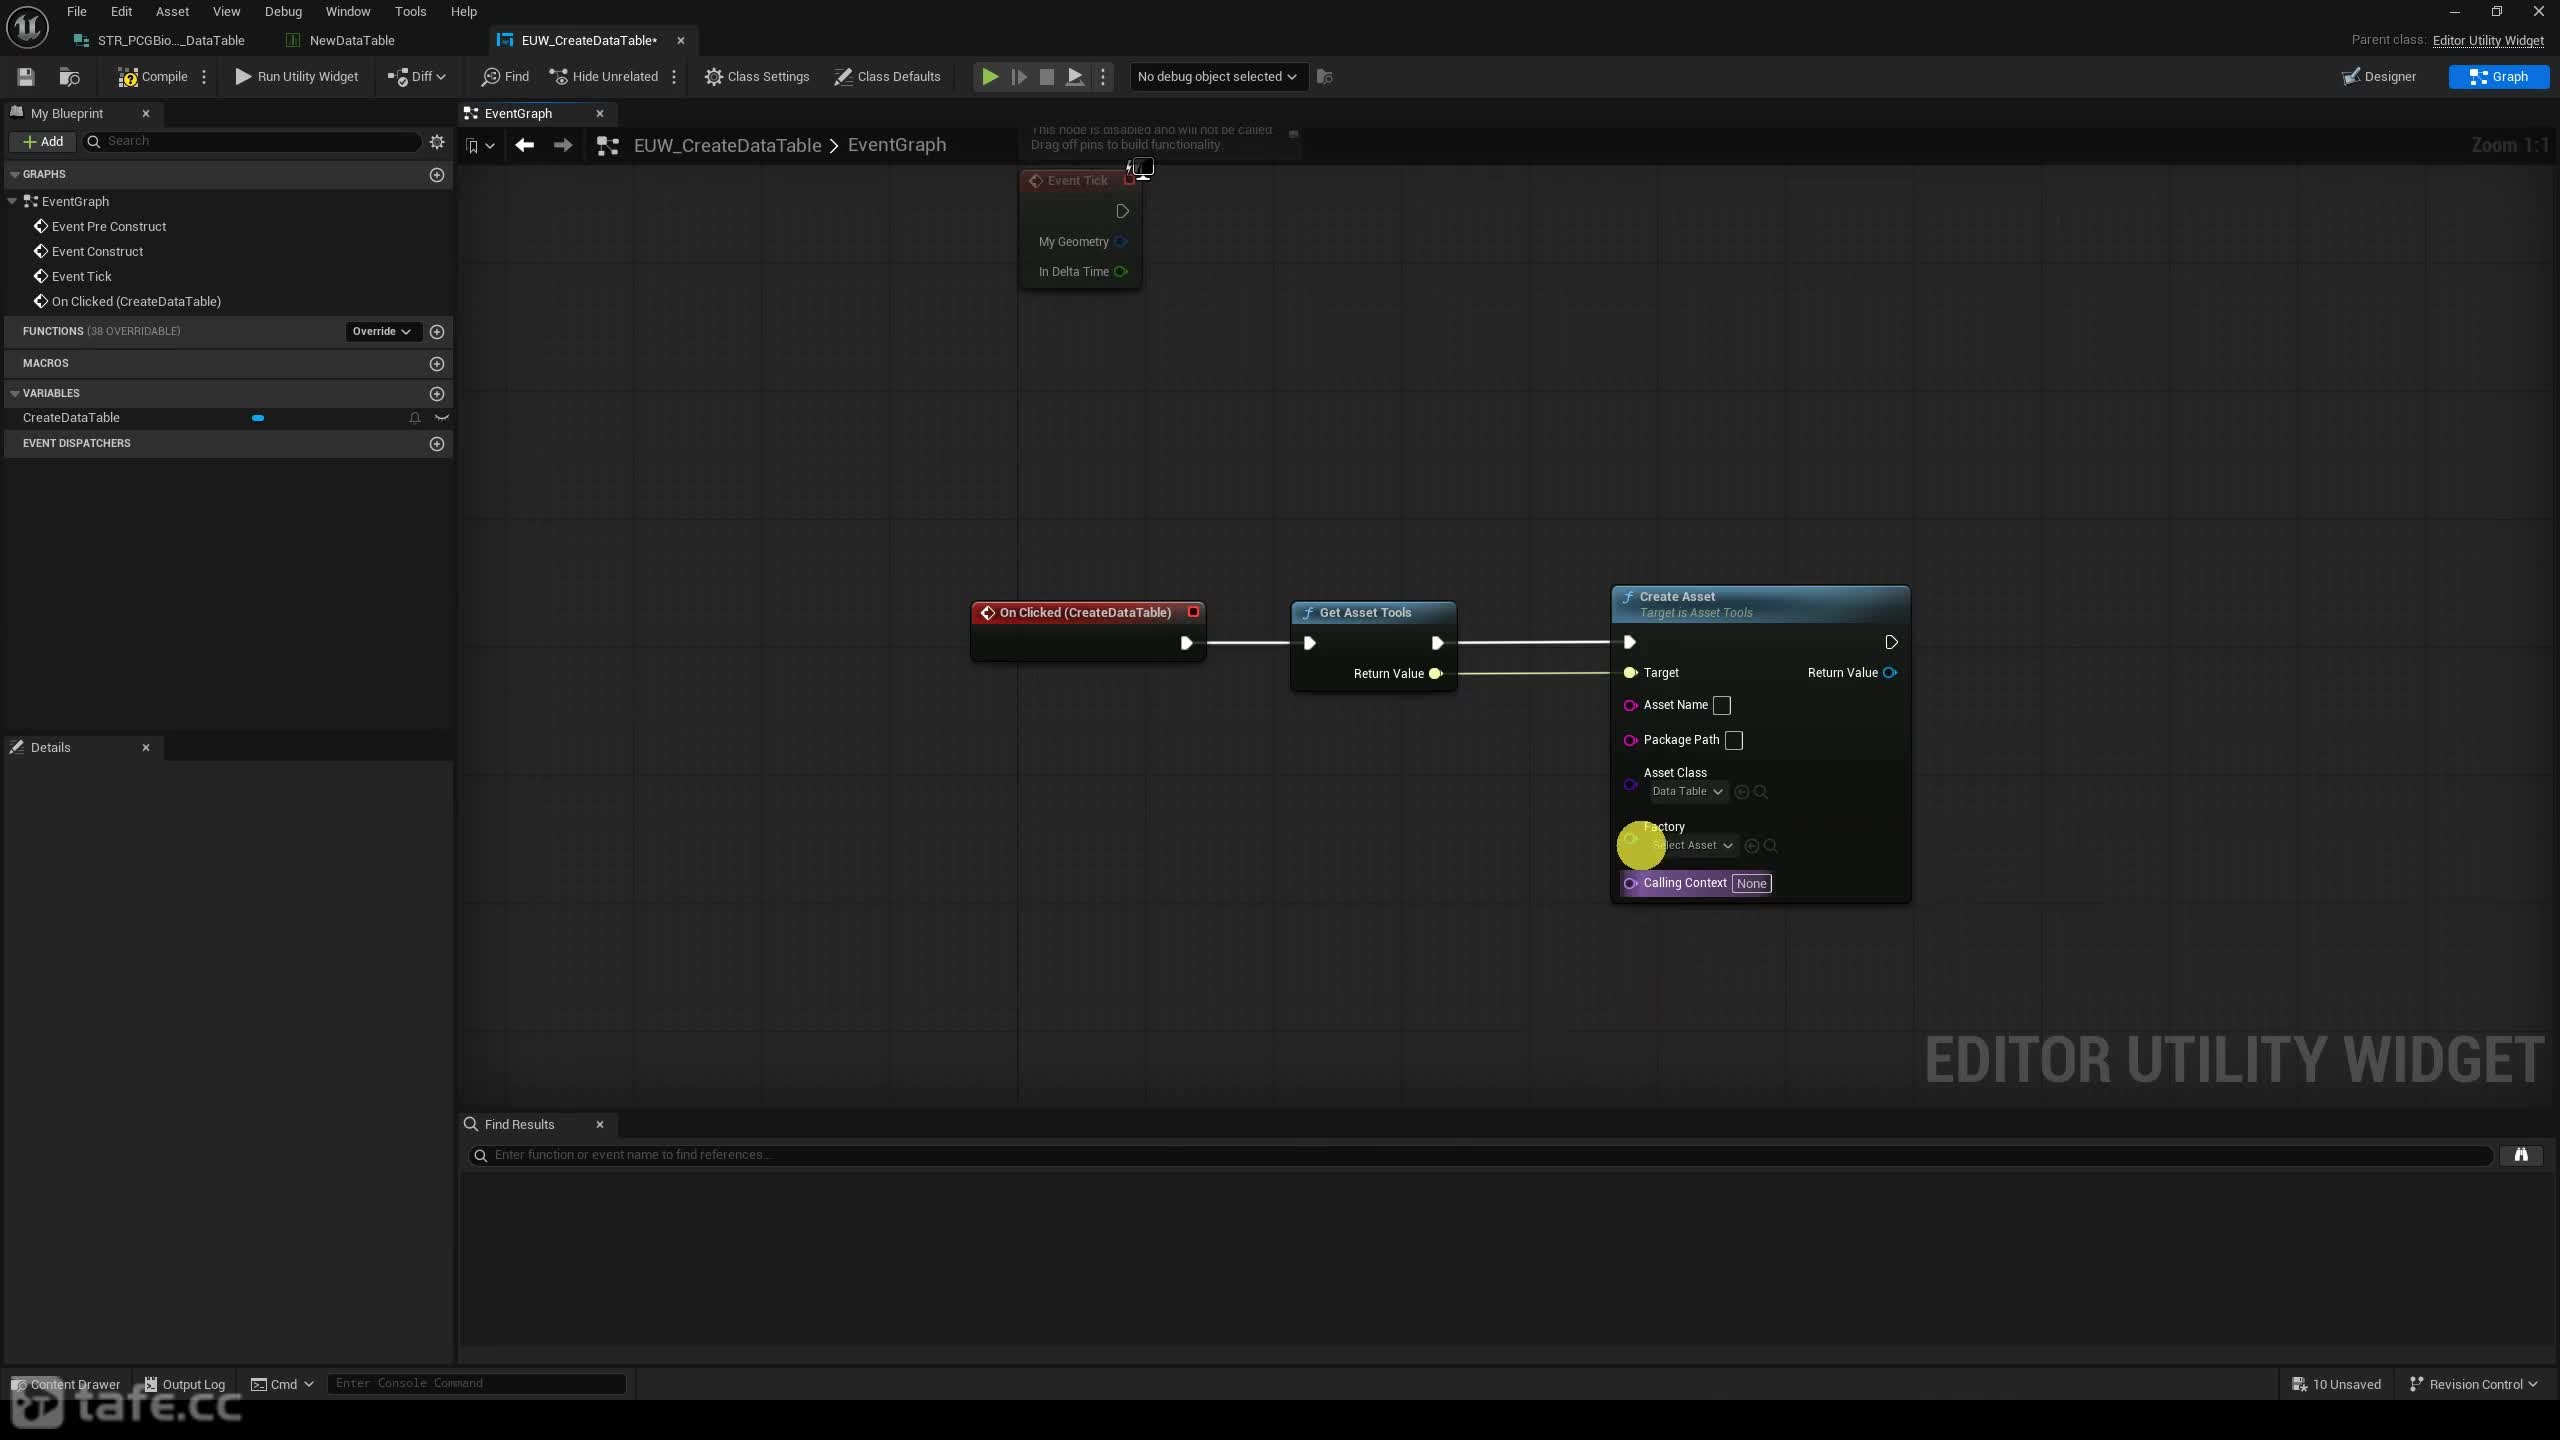Viewport: 2560px width, 1440px height.
Task: Open the Editor Utility Widget parent class link
Action: tap(2488, 41)
